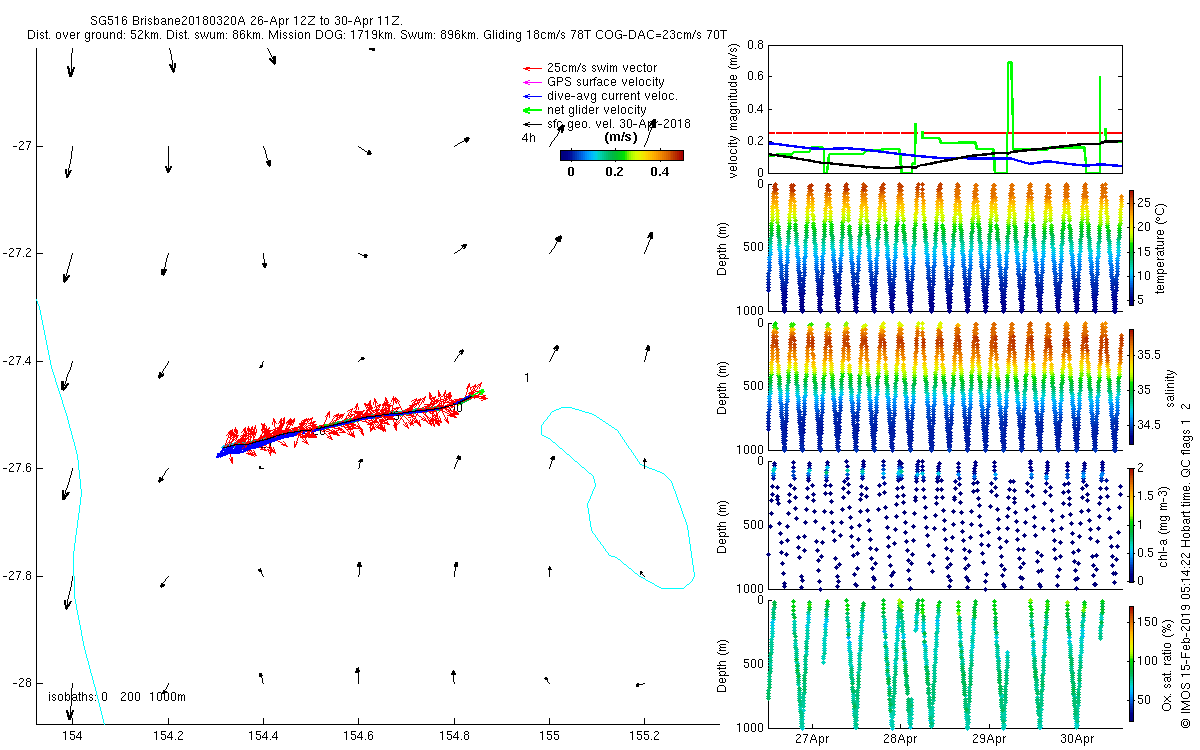Click the latitude tick '-27' on the map
Viewport: 1200px width, 750px height.
[x=23, y=146]
